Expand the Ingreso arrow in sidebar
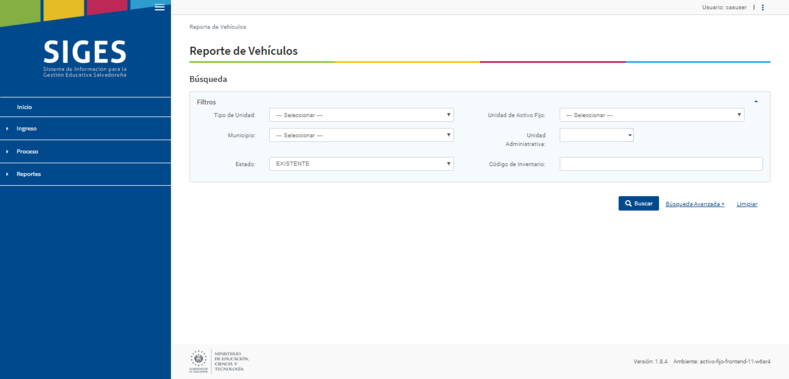 point(8,129)
